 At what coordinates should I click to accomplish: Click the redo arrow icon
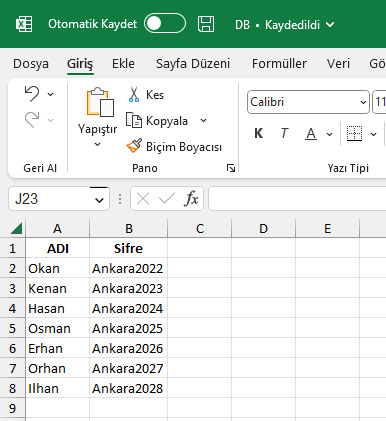click(x=32, y=120)
